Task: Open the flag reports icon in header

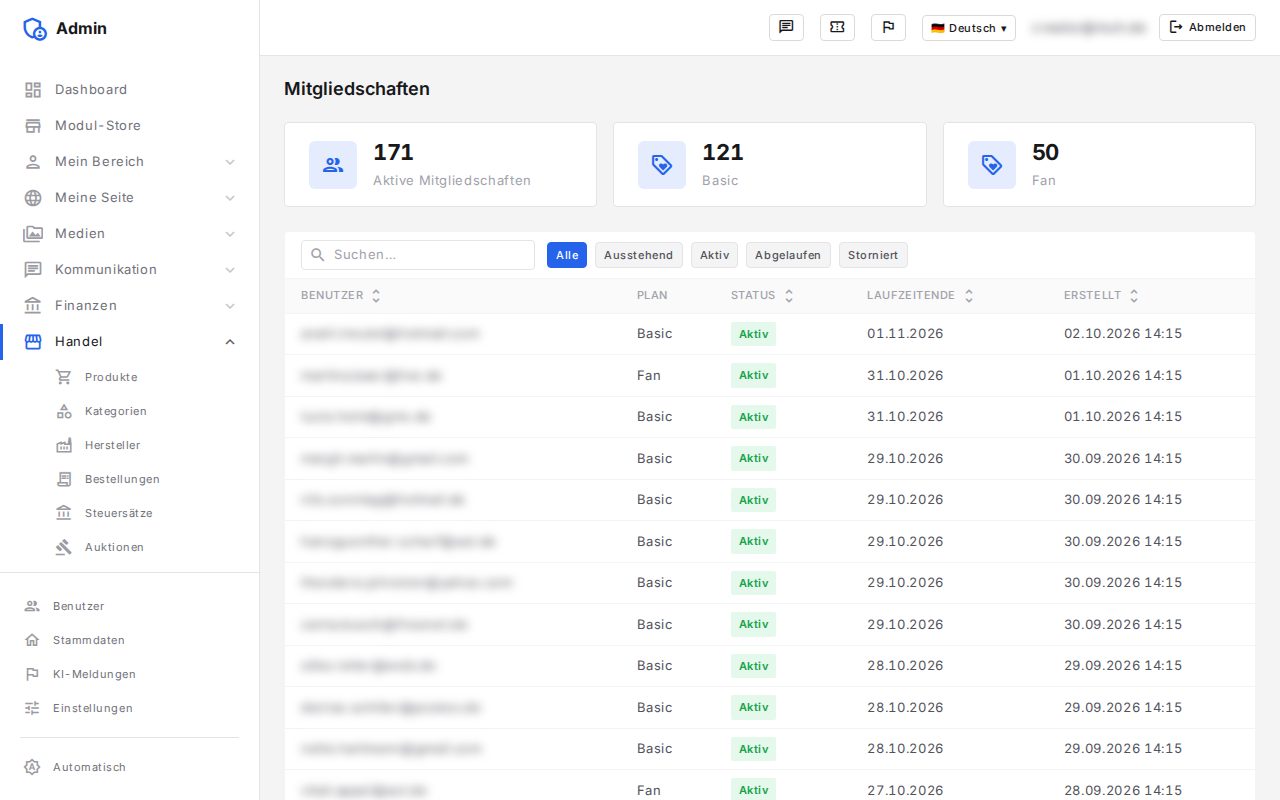Action: pyautogui.click(x=888, y=28)
